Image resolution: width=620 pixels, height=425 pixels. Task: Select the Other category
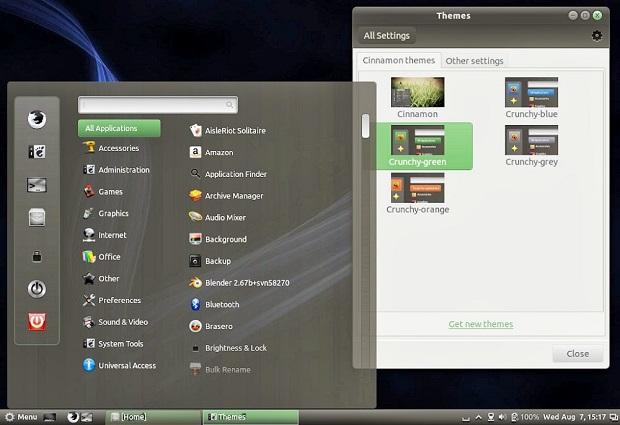[101, 278]
